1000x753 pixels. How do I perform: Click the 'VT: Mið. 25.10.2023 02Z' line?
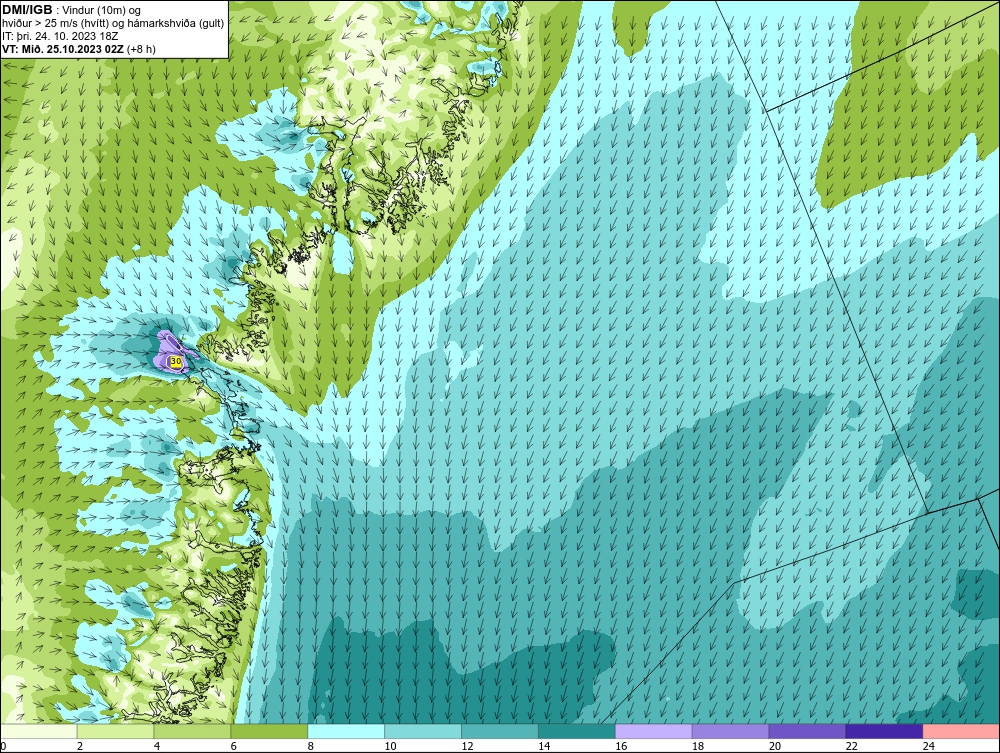coord(78,48)
